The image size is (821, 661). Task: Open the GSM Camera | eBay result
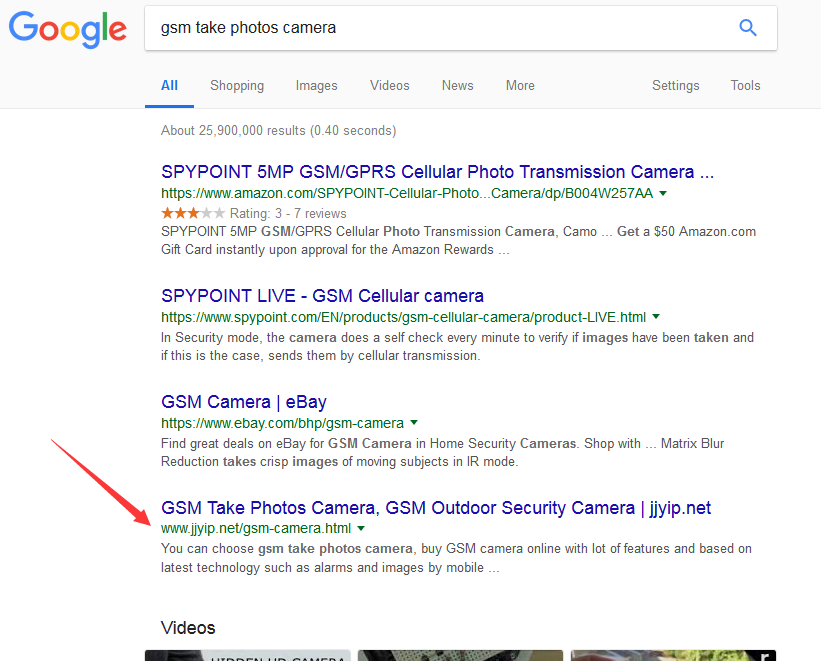point(243,402)
